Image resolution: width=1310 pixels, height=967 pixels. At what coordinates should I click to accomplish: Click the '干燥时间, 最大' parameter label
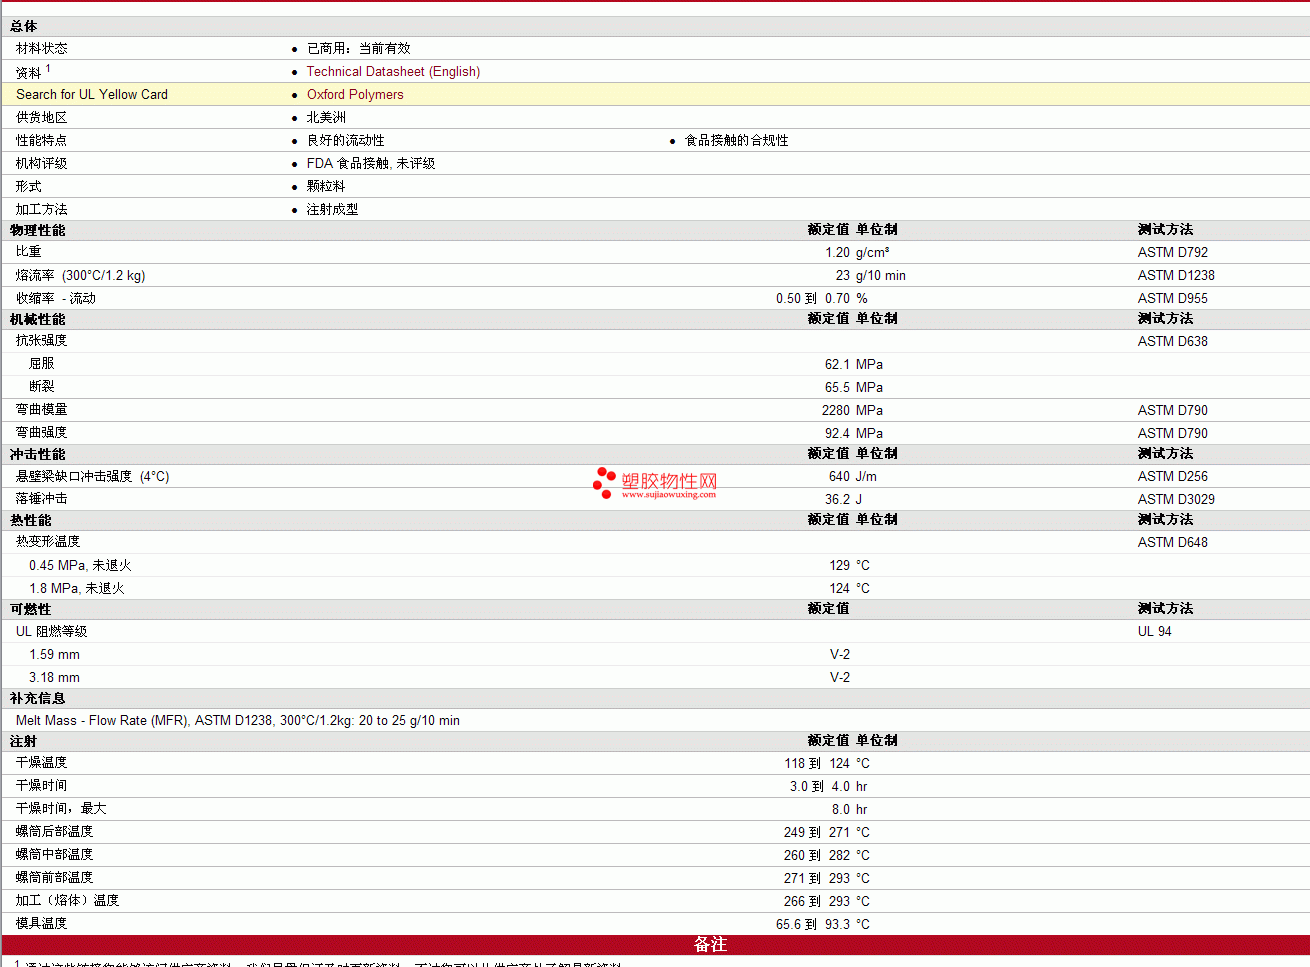61,809
